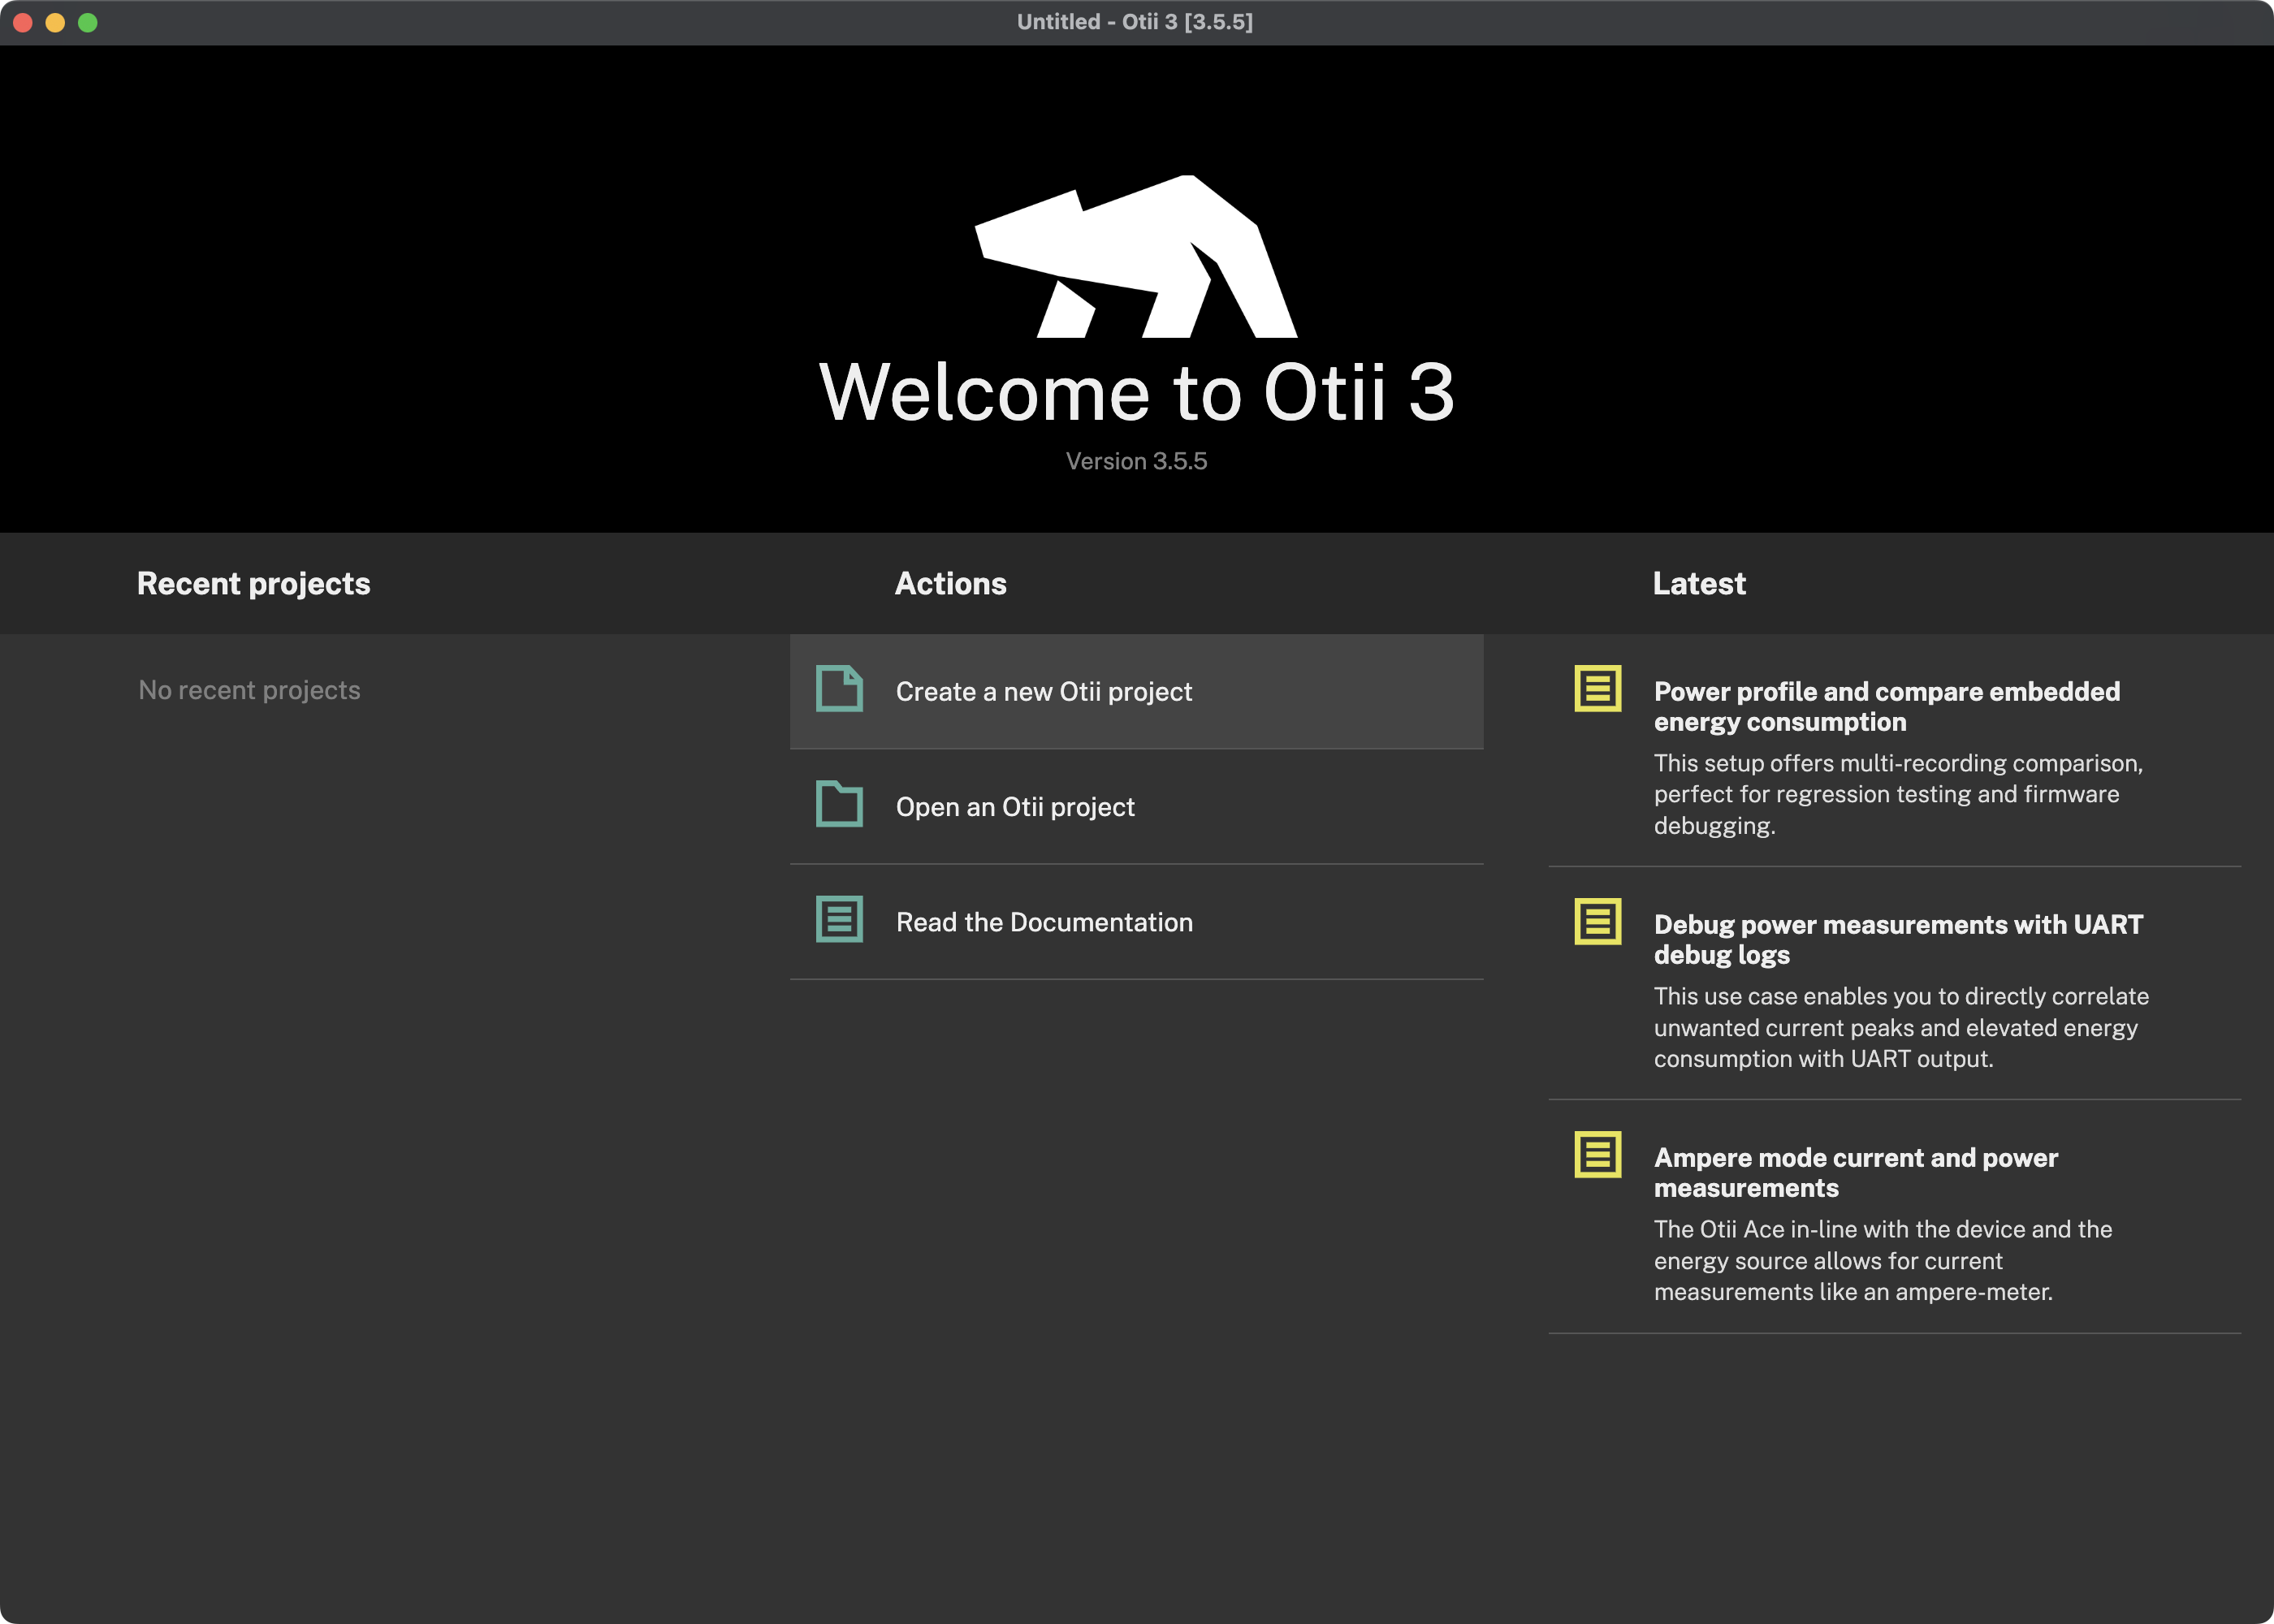2274x1624 pixels.
Task: Click the 'Recent projects' heading
Action: (x=253, y=583)
